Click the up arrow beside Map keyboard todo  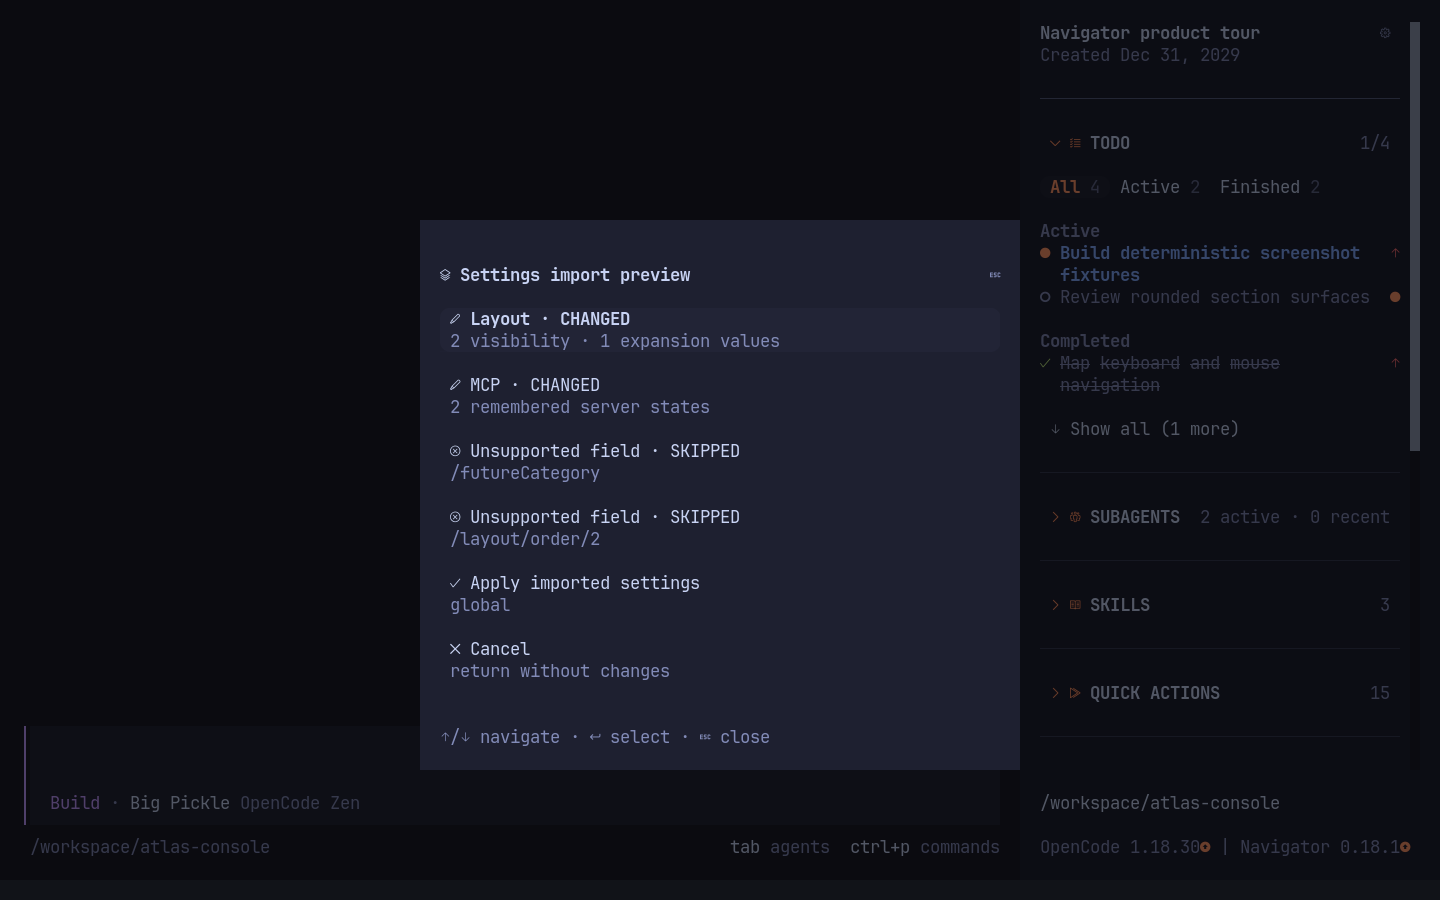[1395, 363]
